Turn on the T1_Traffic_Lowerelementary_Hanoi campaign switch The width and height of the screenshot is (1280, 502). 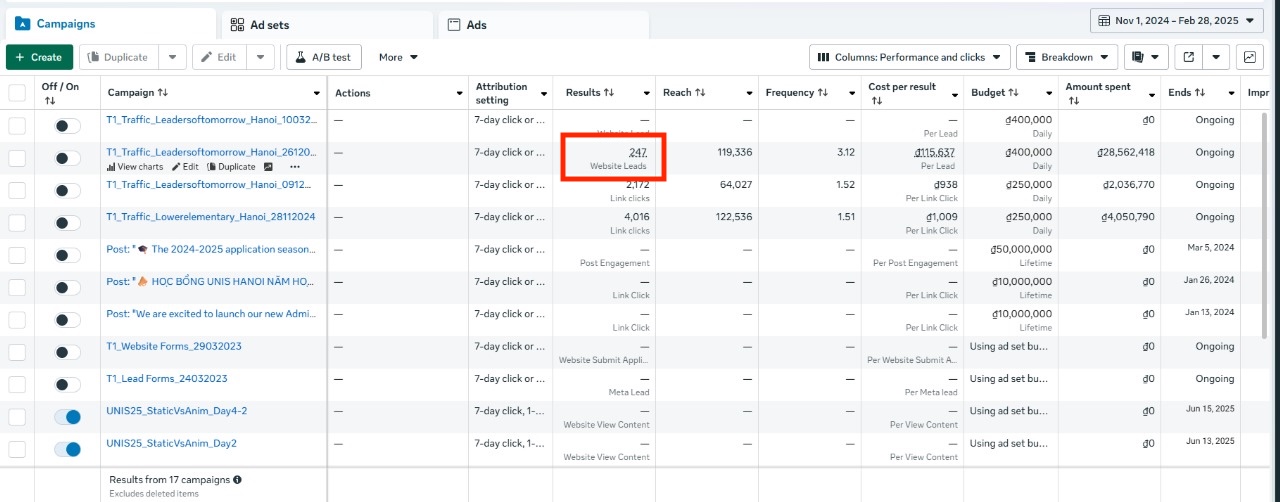(68, 223)
